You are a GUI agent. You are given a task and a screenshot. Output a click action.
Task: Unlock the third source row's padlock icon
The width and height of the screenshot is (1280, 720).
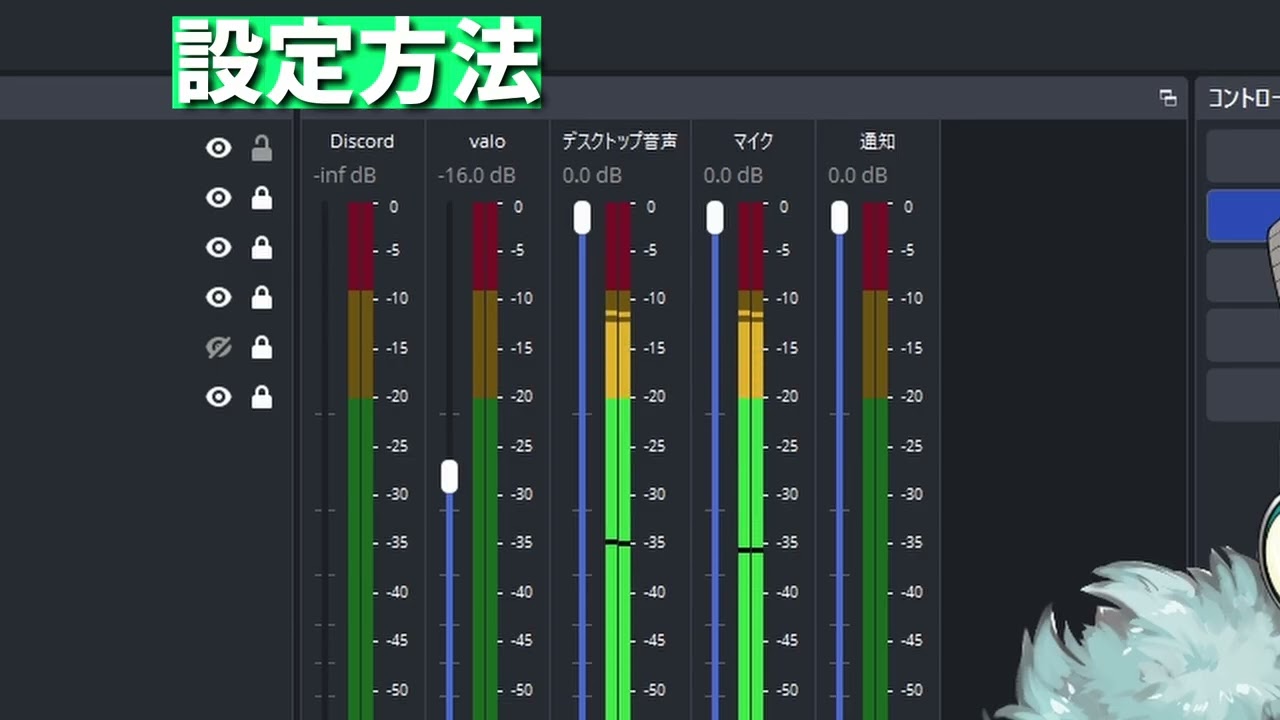[x=261, y=247]
